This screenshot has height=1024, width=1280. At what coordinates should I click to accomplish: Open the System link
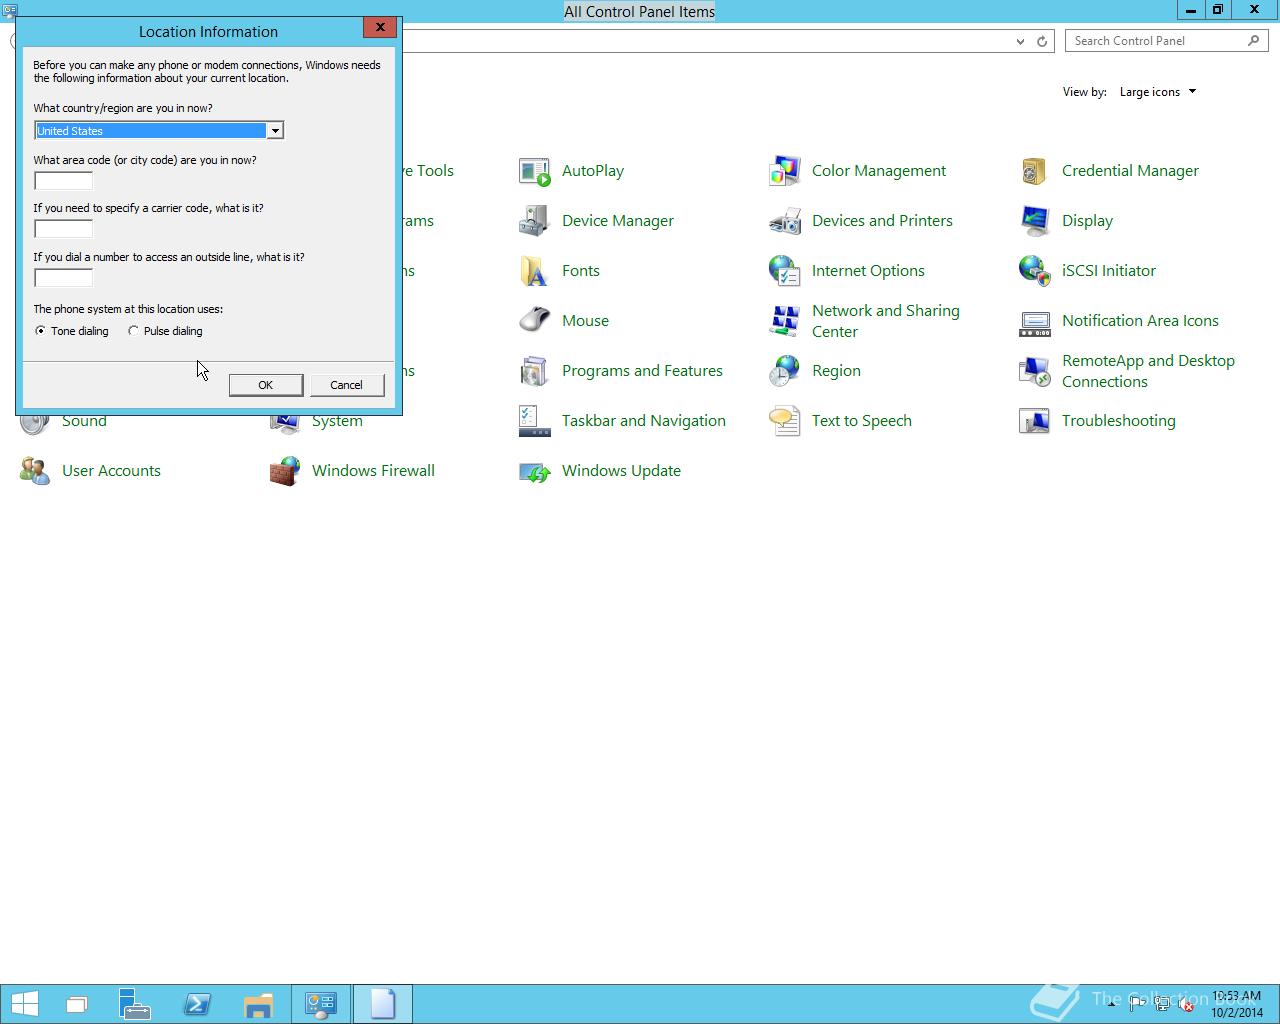coord(337,421)
